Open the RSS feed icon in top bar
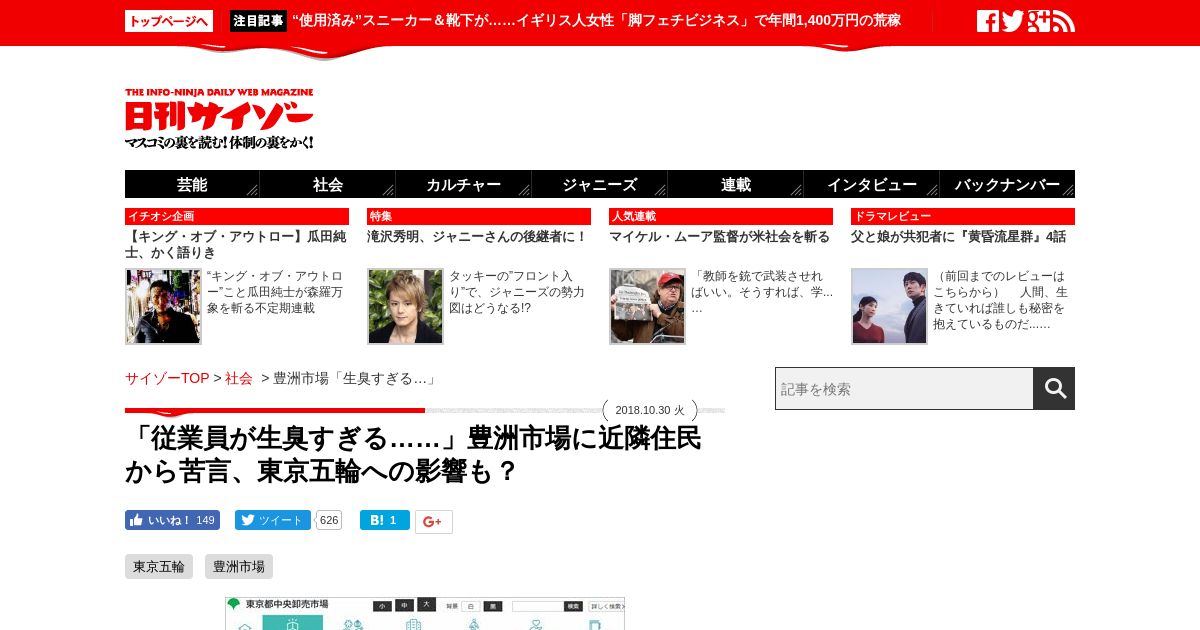This screenshot has width=1200, height=630. pos(1064,21)
